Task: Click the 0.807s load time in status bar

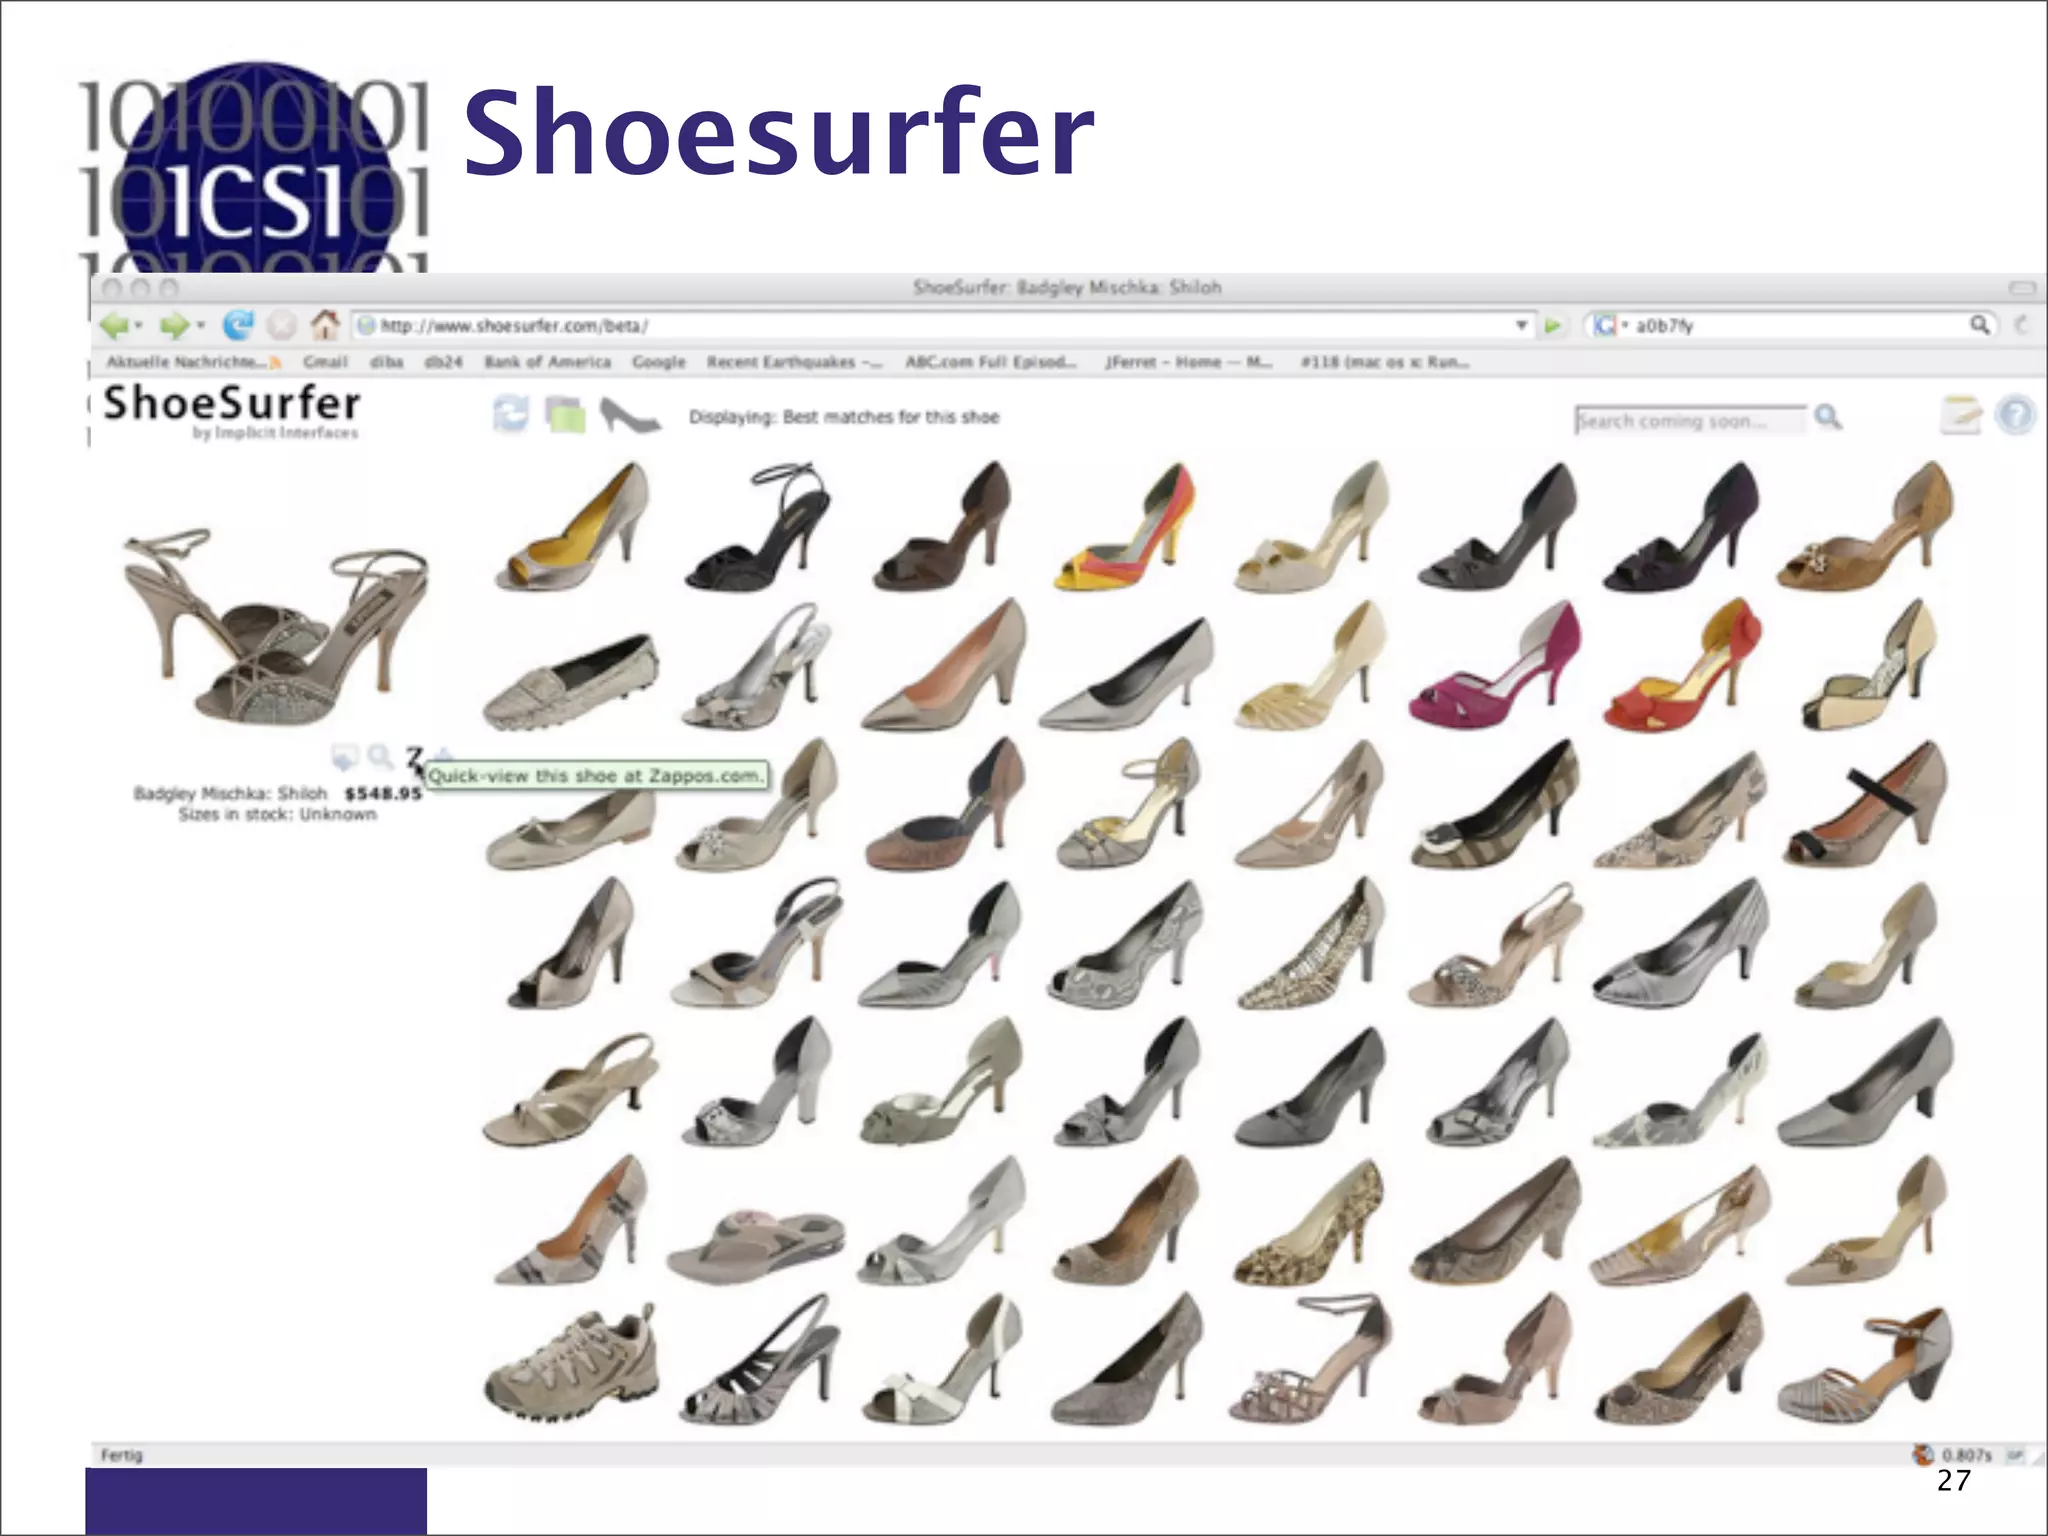Action: (1967, 1455)
